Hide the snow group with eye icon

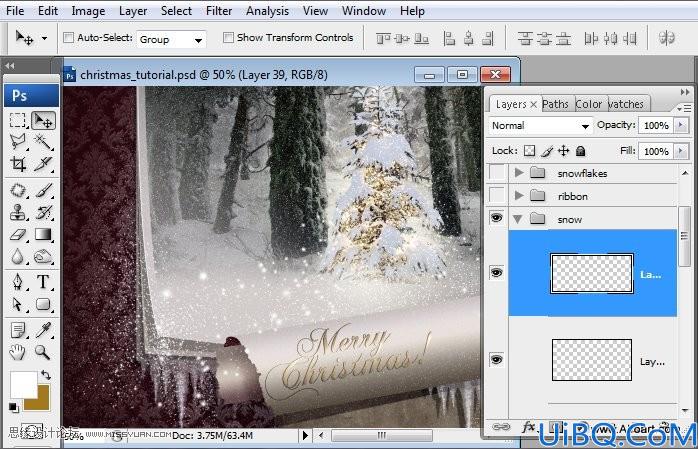click(x=496, y=218)
